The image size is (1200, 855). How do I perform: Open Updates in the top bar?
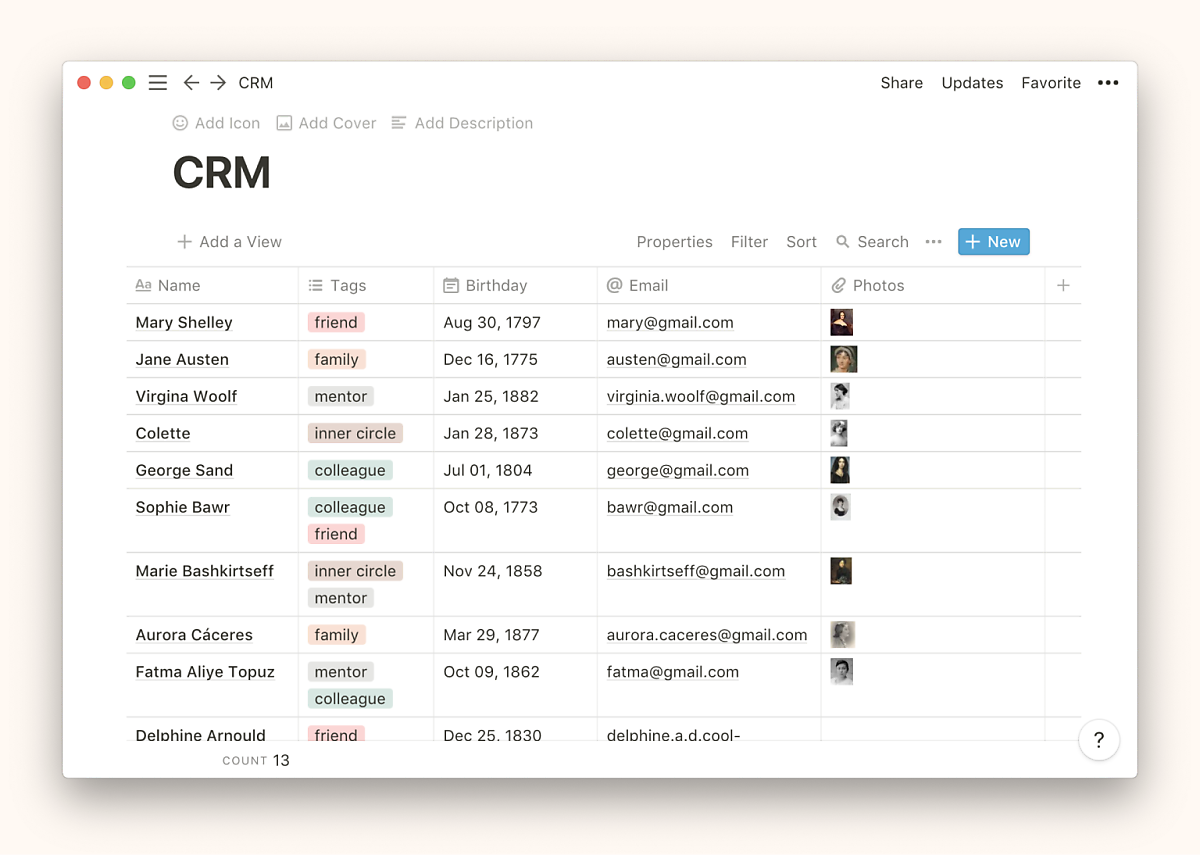click(972, 83)
